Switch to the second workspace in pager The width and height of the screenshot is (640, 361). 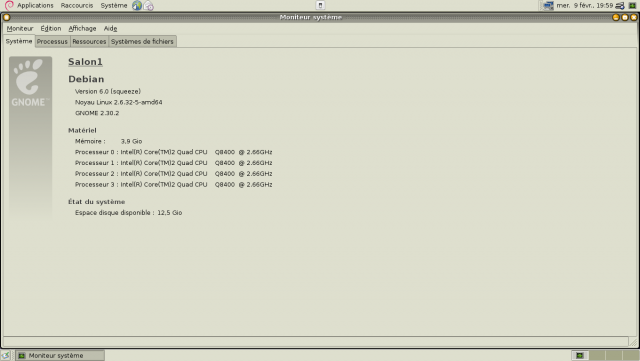597,355
